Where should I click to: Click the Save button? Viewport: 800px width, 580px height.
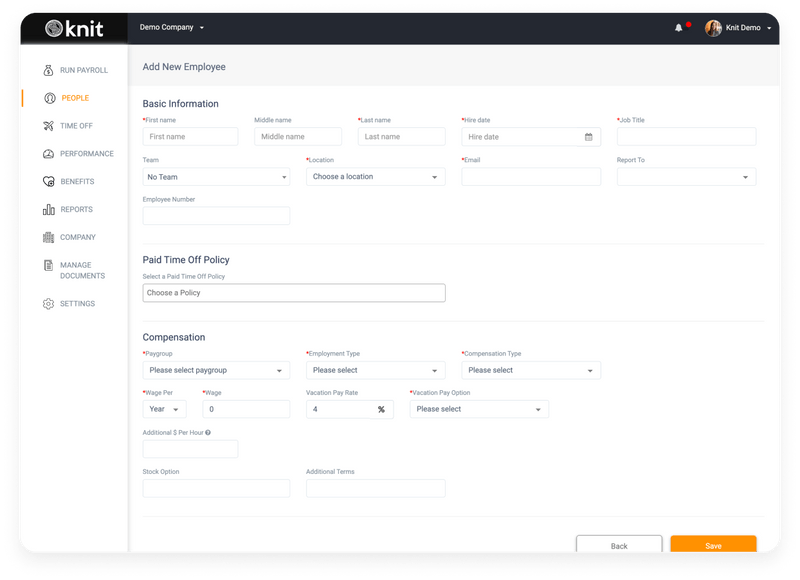[x=713, y=545]
